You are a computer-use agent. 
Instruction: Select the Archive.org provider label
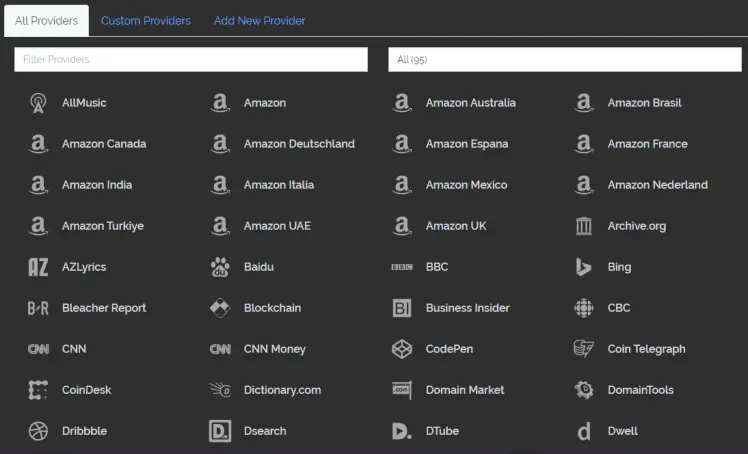[x=636, y=226]
